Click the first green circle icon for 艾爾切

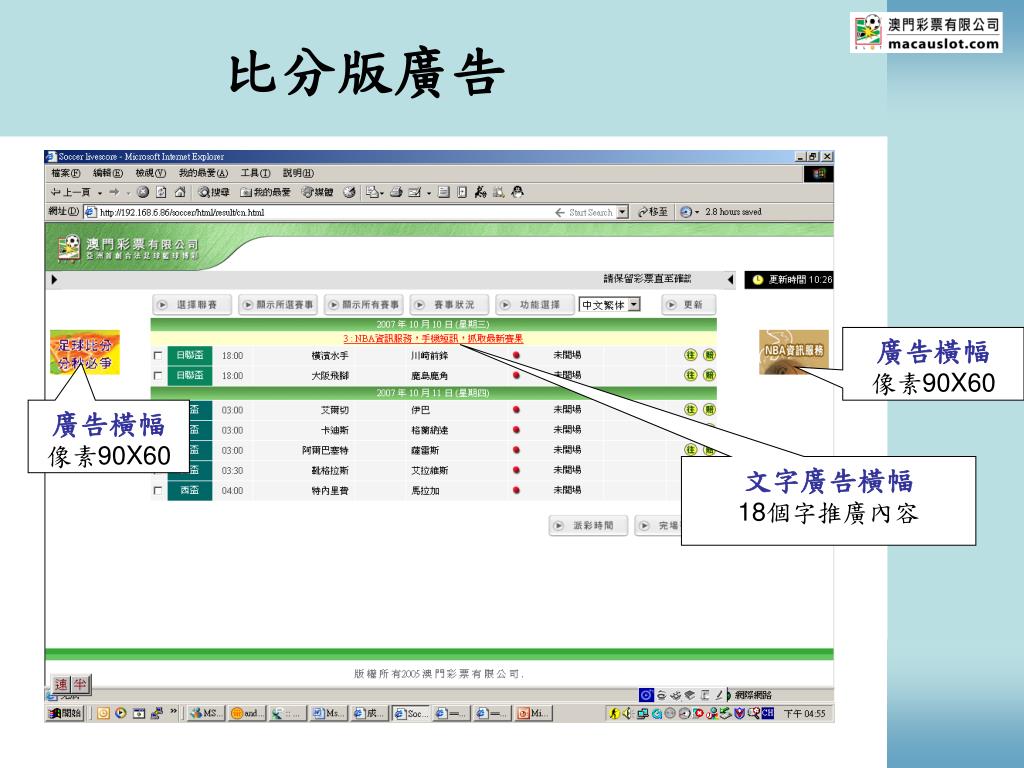(690, 409)
